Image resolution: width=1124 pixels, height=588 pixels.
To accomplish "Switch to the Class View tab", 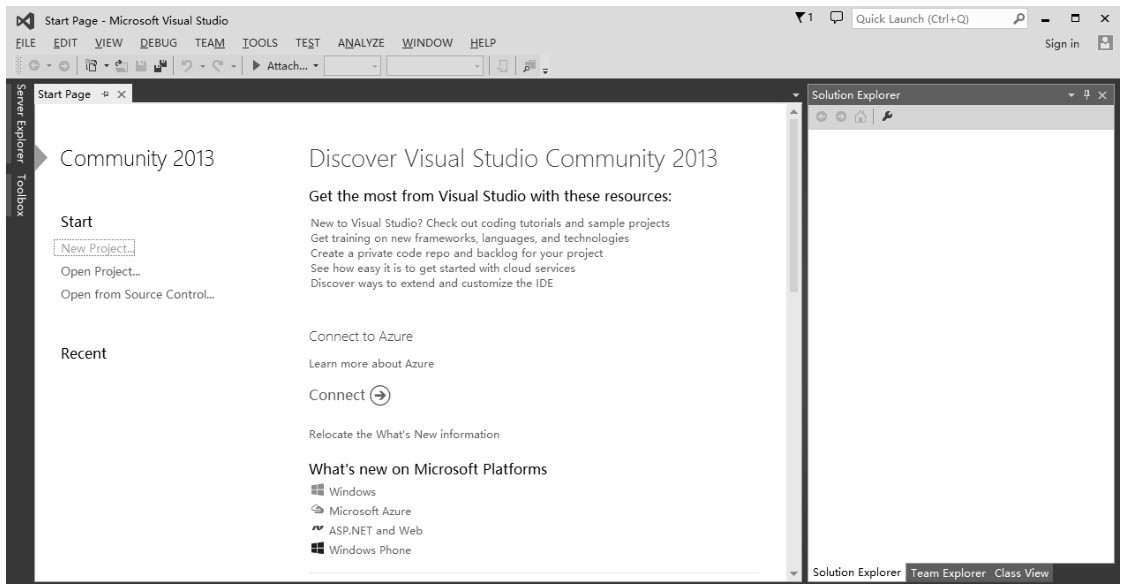I will (x=1021, y=573).
